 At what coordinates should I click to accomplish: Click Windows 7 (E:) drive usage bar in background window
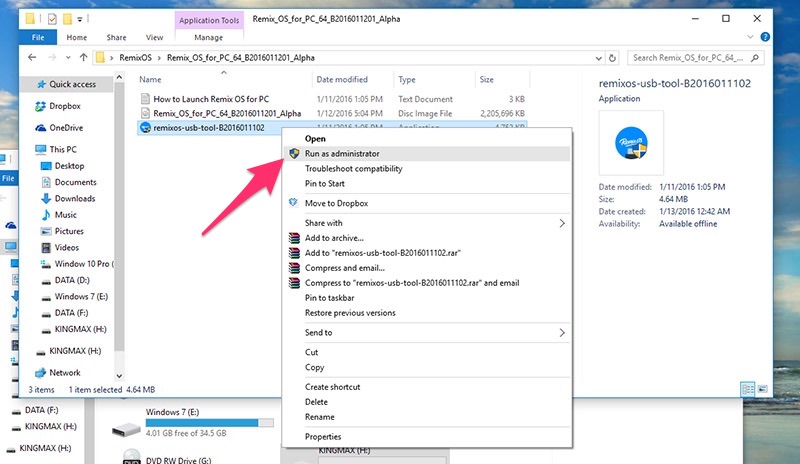click(210, 423)
